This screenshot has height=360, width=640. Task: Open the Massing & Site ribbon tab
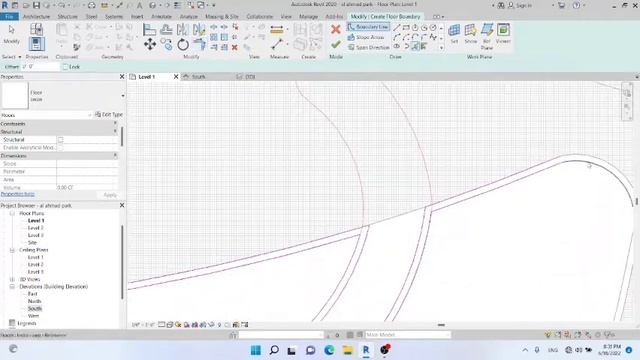click(x=222, y=17)
